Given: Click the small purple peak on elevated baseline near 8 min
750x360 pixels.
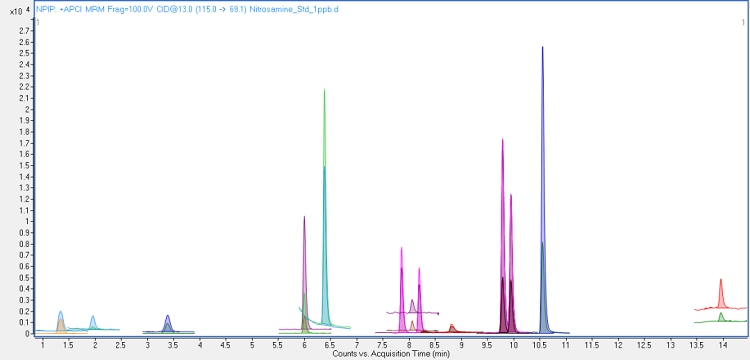Looking at the screenshot, I should (x=412, y=306).
